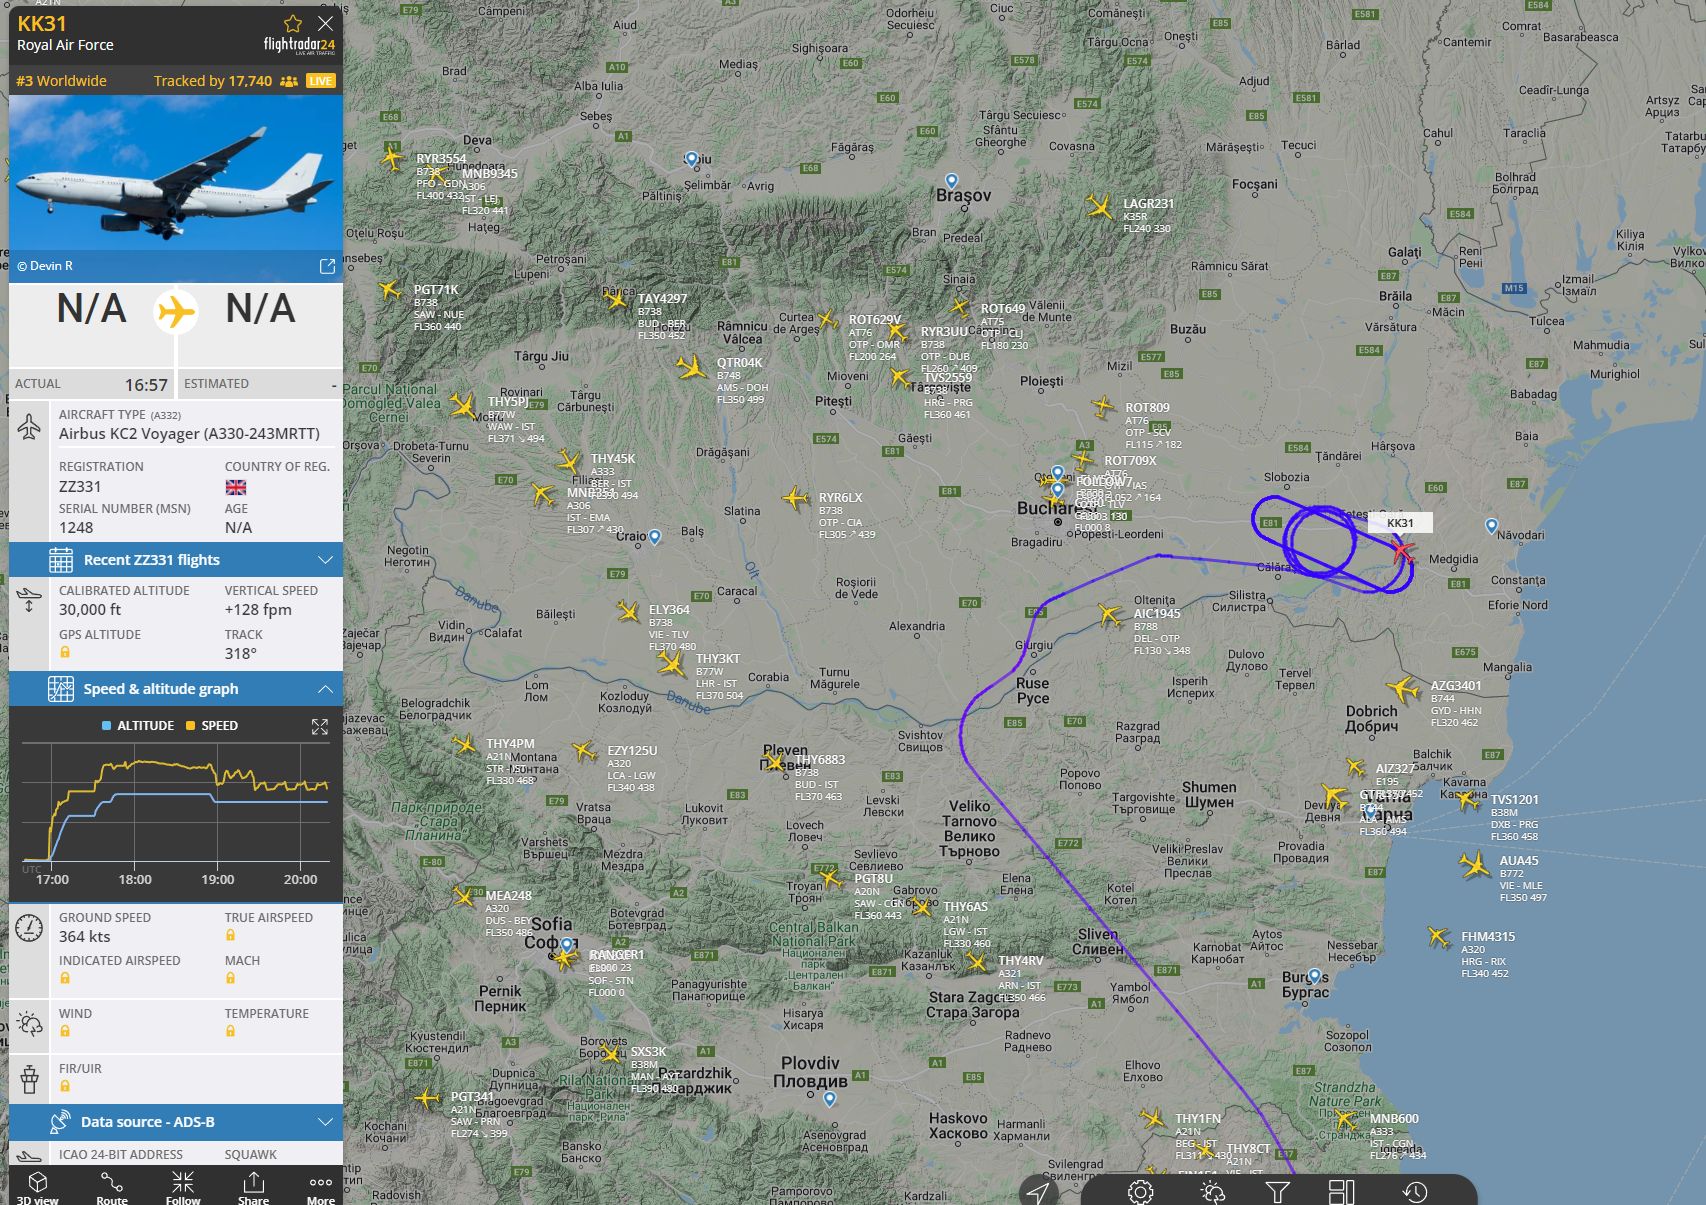Open the More options menu
Screen dimensions: 1706x1205
[321, 1188]
